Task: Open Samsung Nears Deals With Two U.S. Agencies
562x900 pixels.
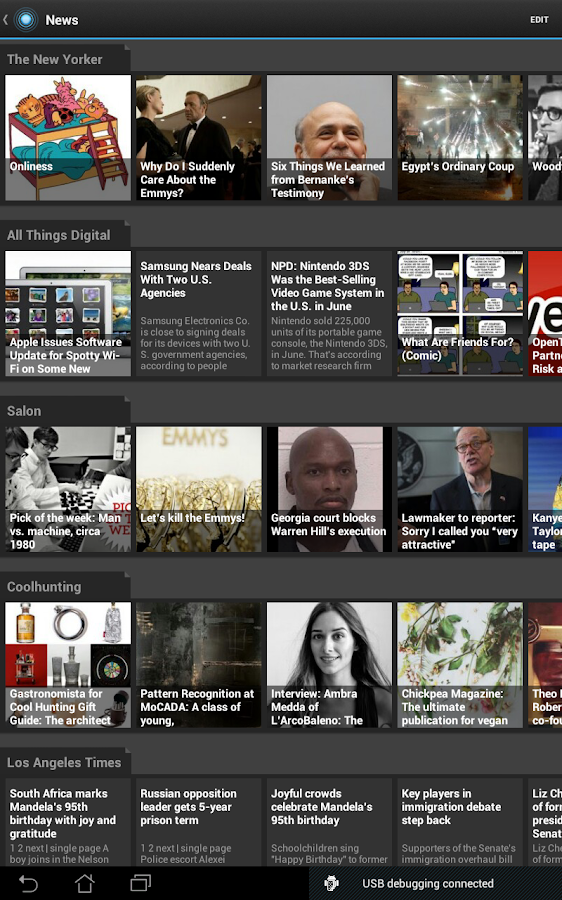Action: tap(199, 313)
